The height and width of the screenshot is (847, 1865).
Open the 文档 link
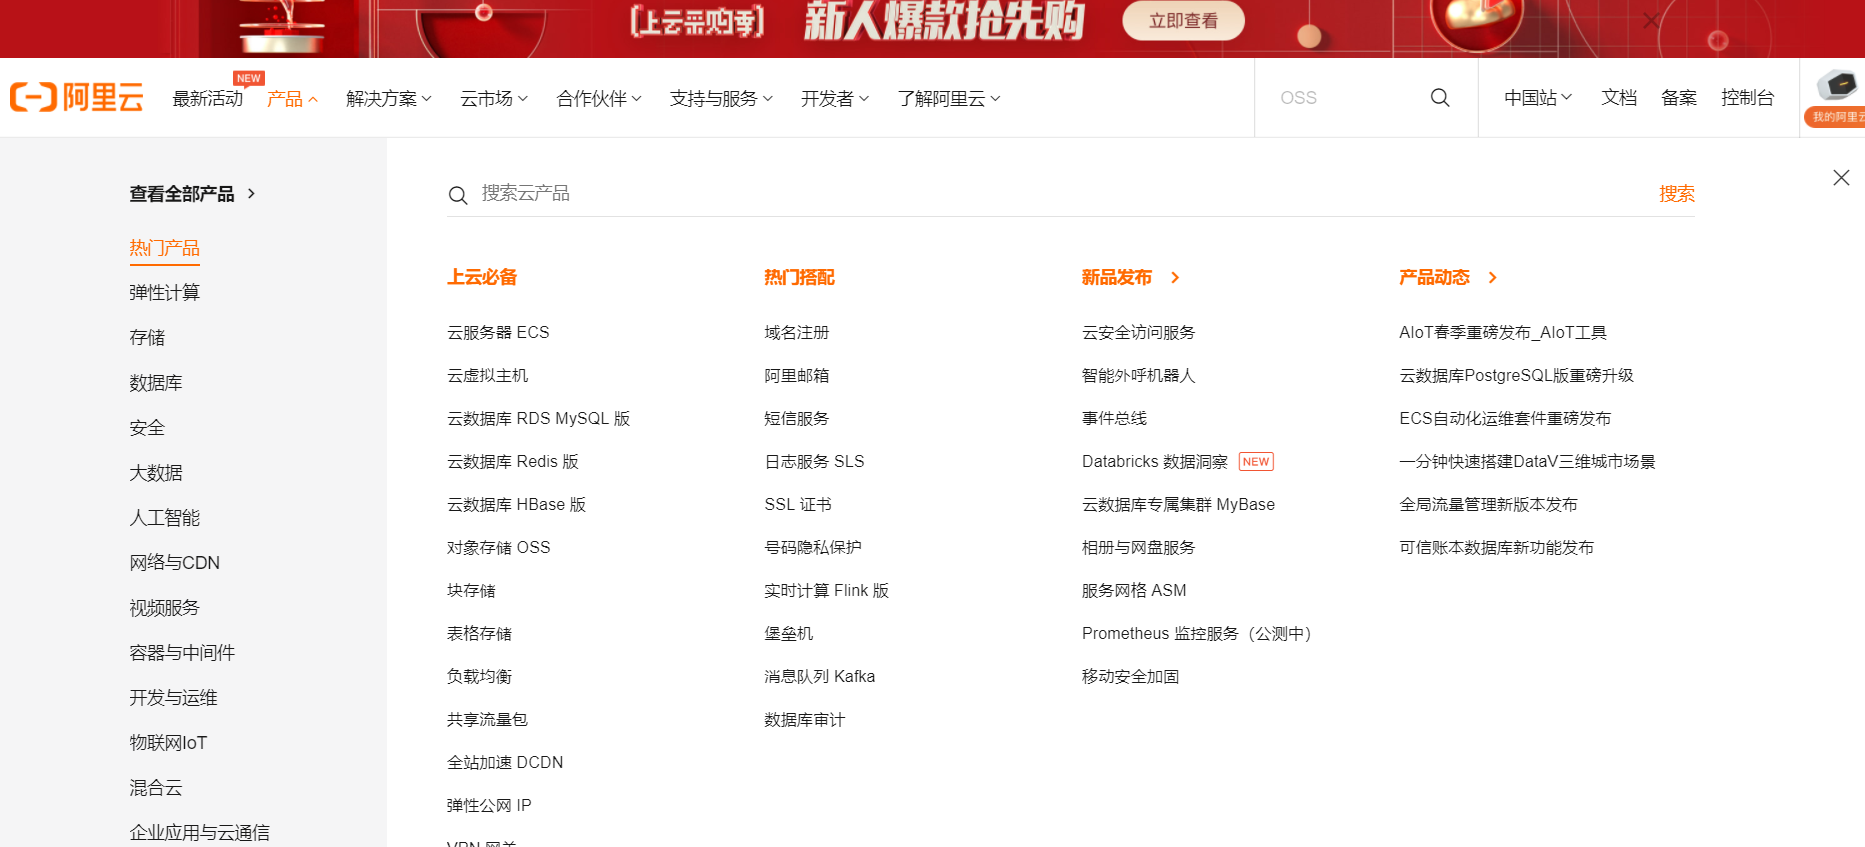(1619, 97)
